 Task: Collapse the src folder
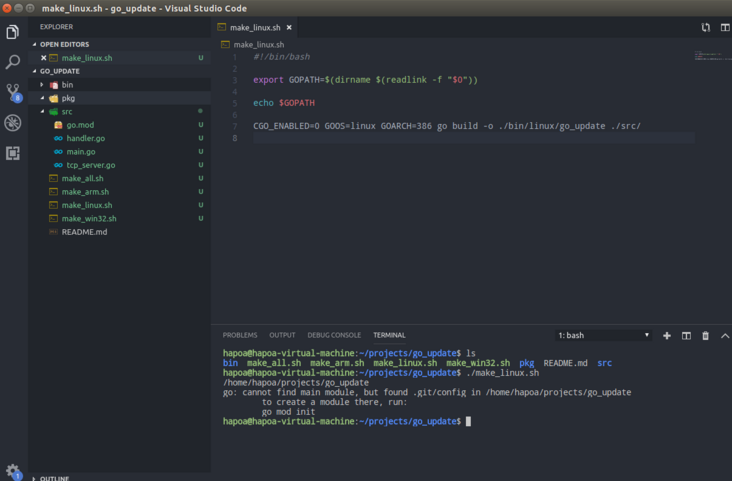(x=67, y=112)
